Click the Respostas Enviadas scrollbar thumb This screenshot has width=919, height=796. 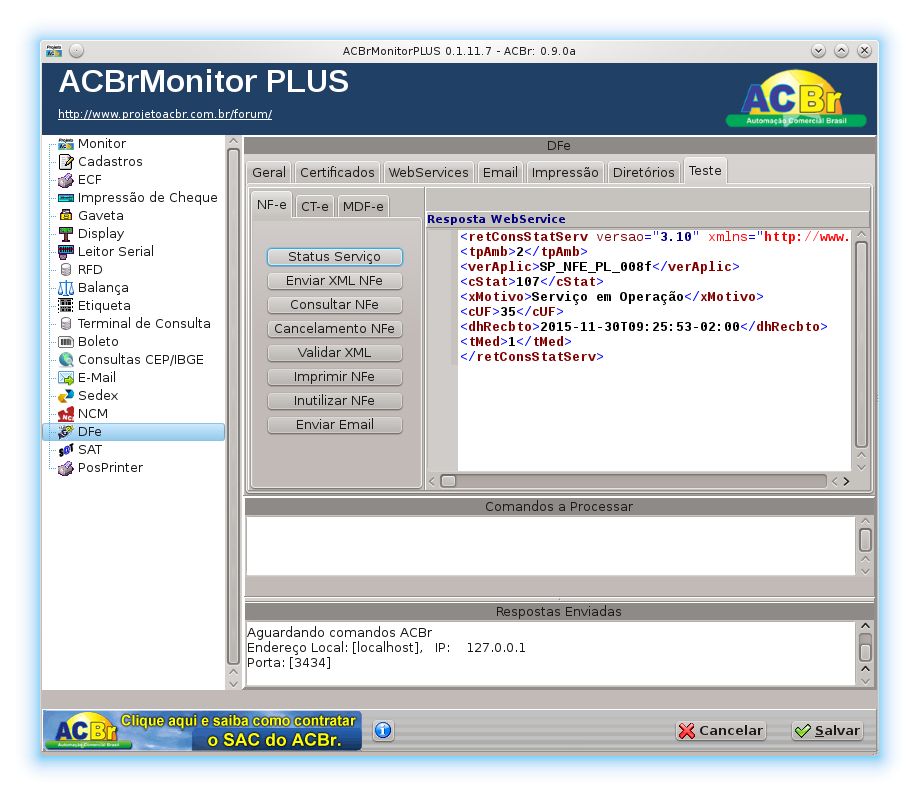(865, 652)
